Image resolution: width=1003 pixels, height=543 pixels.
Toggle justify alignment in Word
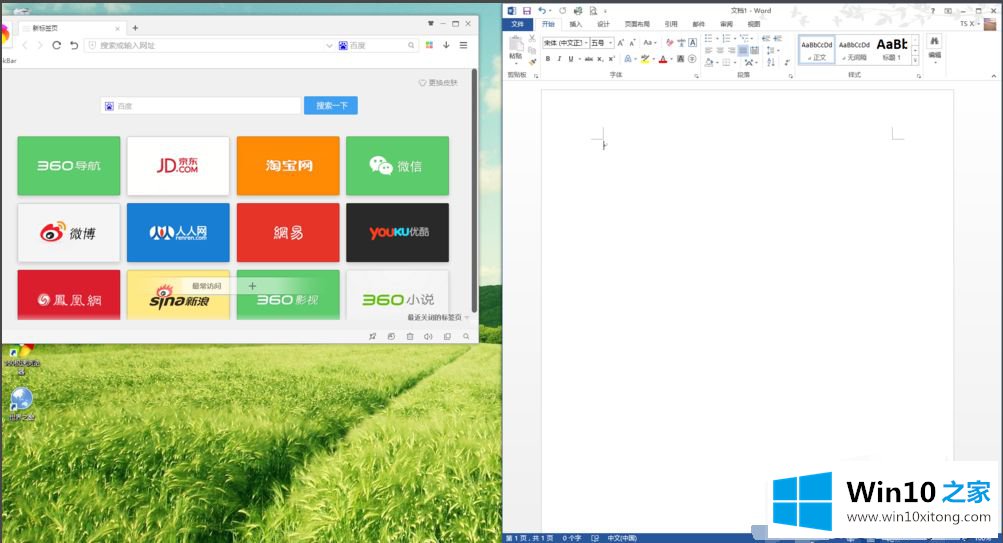point(743,51)
